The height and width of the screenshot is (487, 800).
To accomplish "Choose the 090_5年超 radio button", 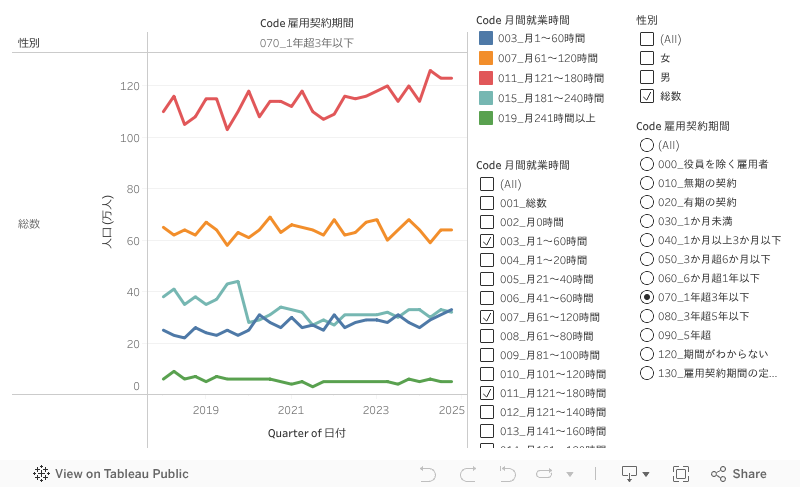I will pos(646,336).
